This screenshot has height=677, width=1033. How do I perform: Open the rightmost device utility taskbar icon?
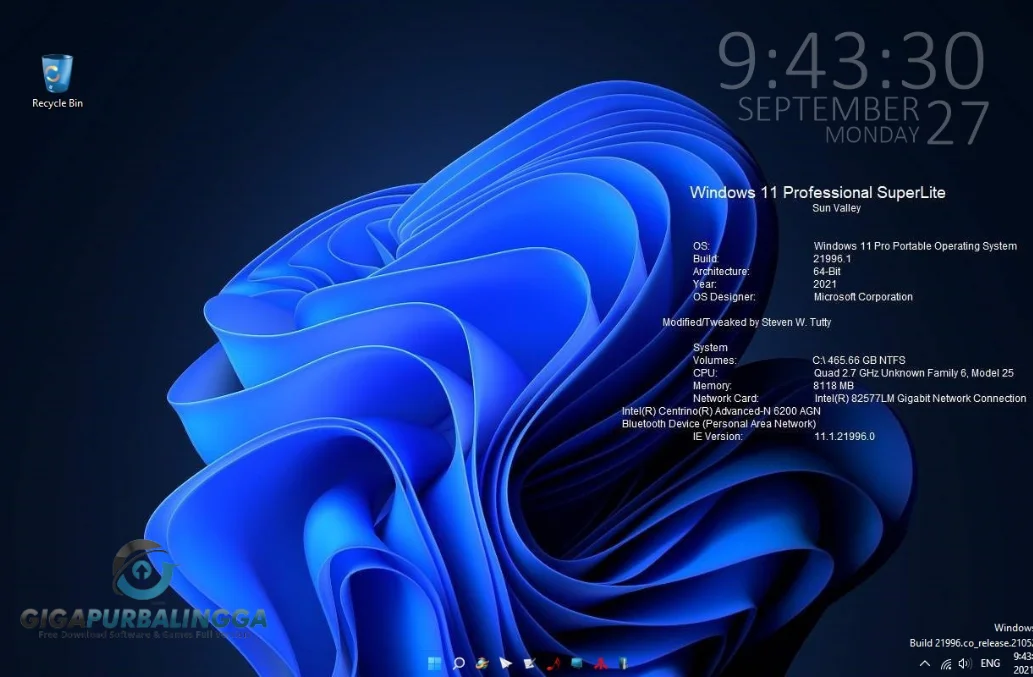tap(624, 663)
